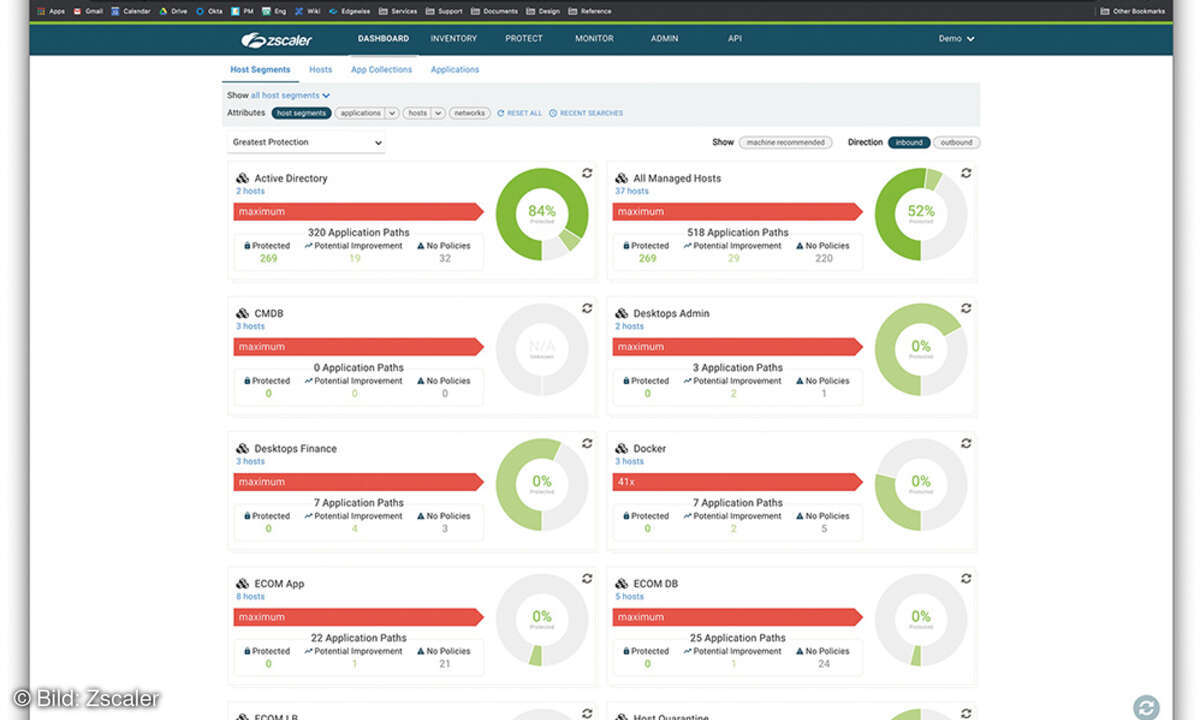The image size is (1200, 720).
Task: Open the 8 hosts link under ECOM App
Action: pos(250,596)
